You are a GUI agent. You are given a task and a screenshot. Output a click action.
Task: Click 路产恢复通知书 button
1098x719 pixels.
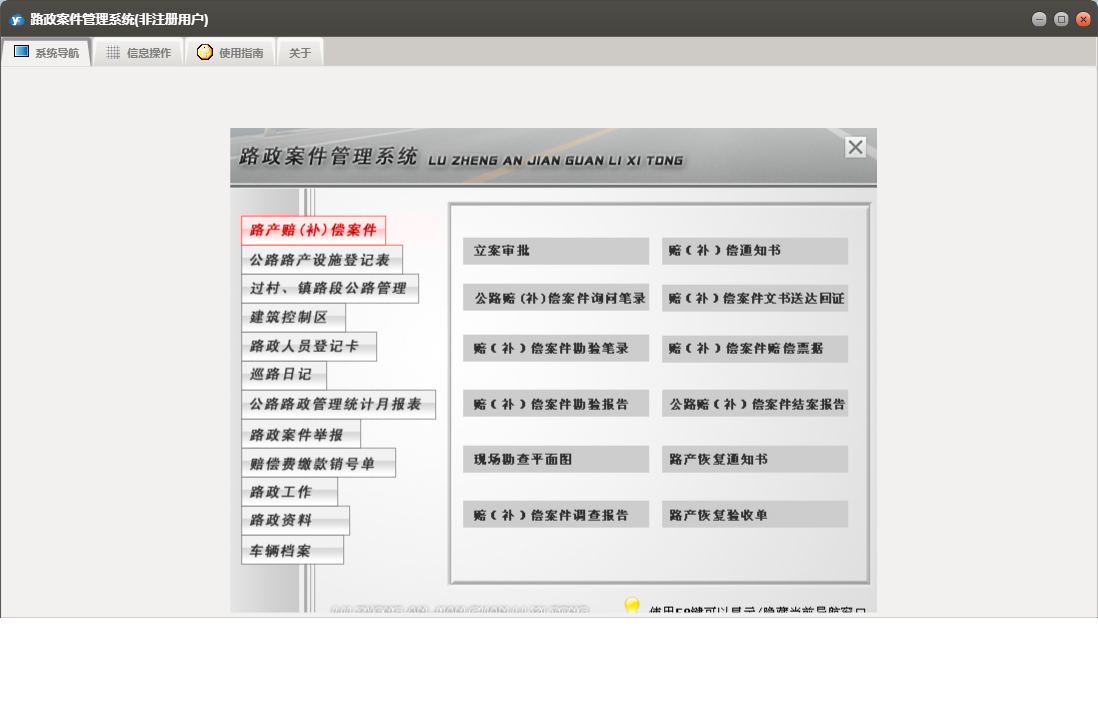[x=754, y=460]
